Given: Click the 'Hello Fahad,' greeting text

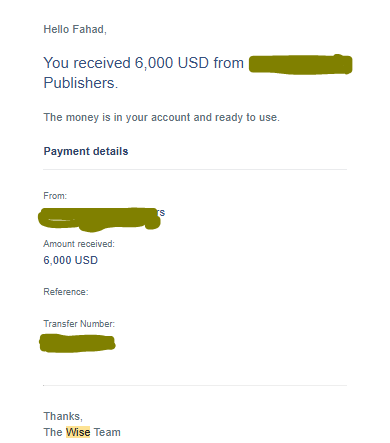Looking at the screenshot, I should pyautogui.click(x=75, y=29).
